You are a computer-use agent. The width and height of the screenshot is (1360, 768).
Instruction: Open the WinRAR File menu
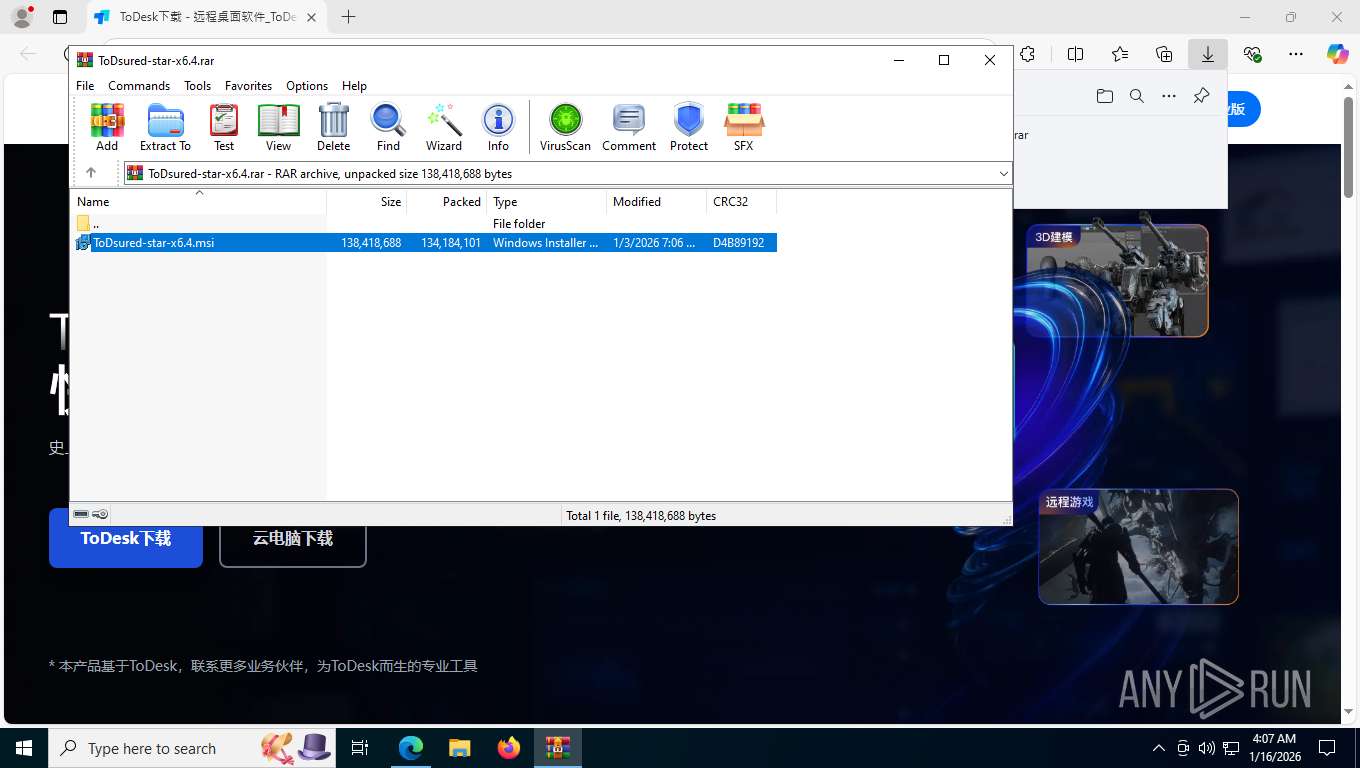85,86
